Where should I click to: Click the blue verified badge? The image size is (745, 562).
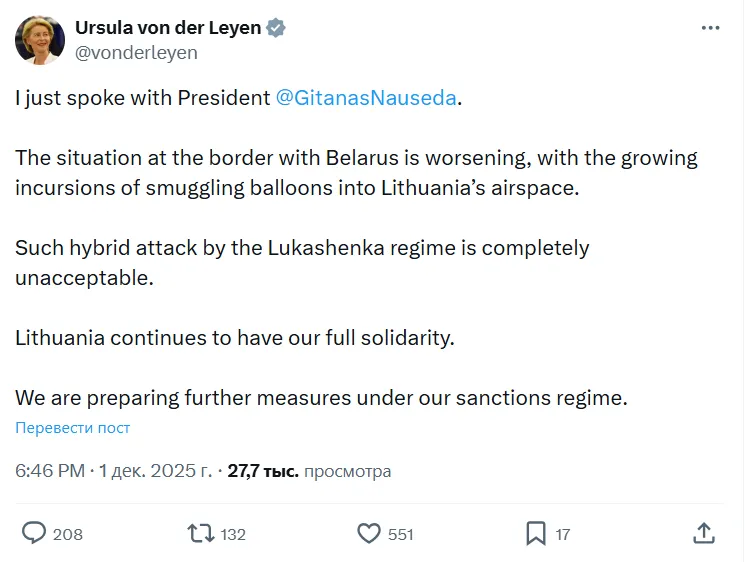276,29
